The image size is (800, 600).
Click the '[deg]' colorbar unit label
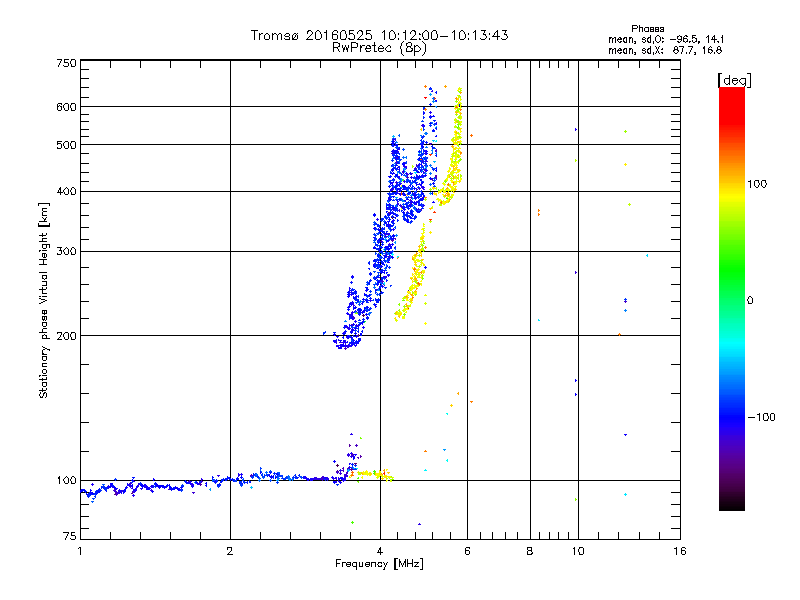(734, 80)
